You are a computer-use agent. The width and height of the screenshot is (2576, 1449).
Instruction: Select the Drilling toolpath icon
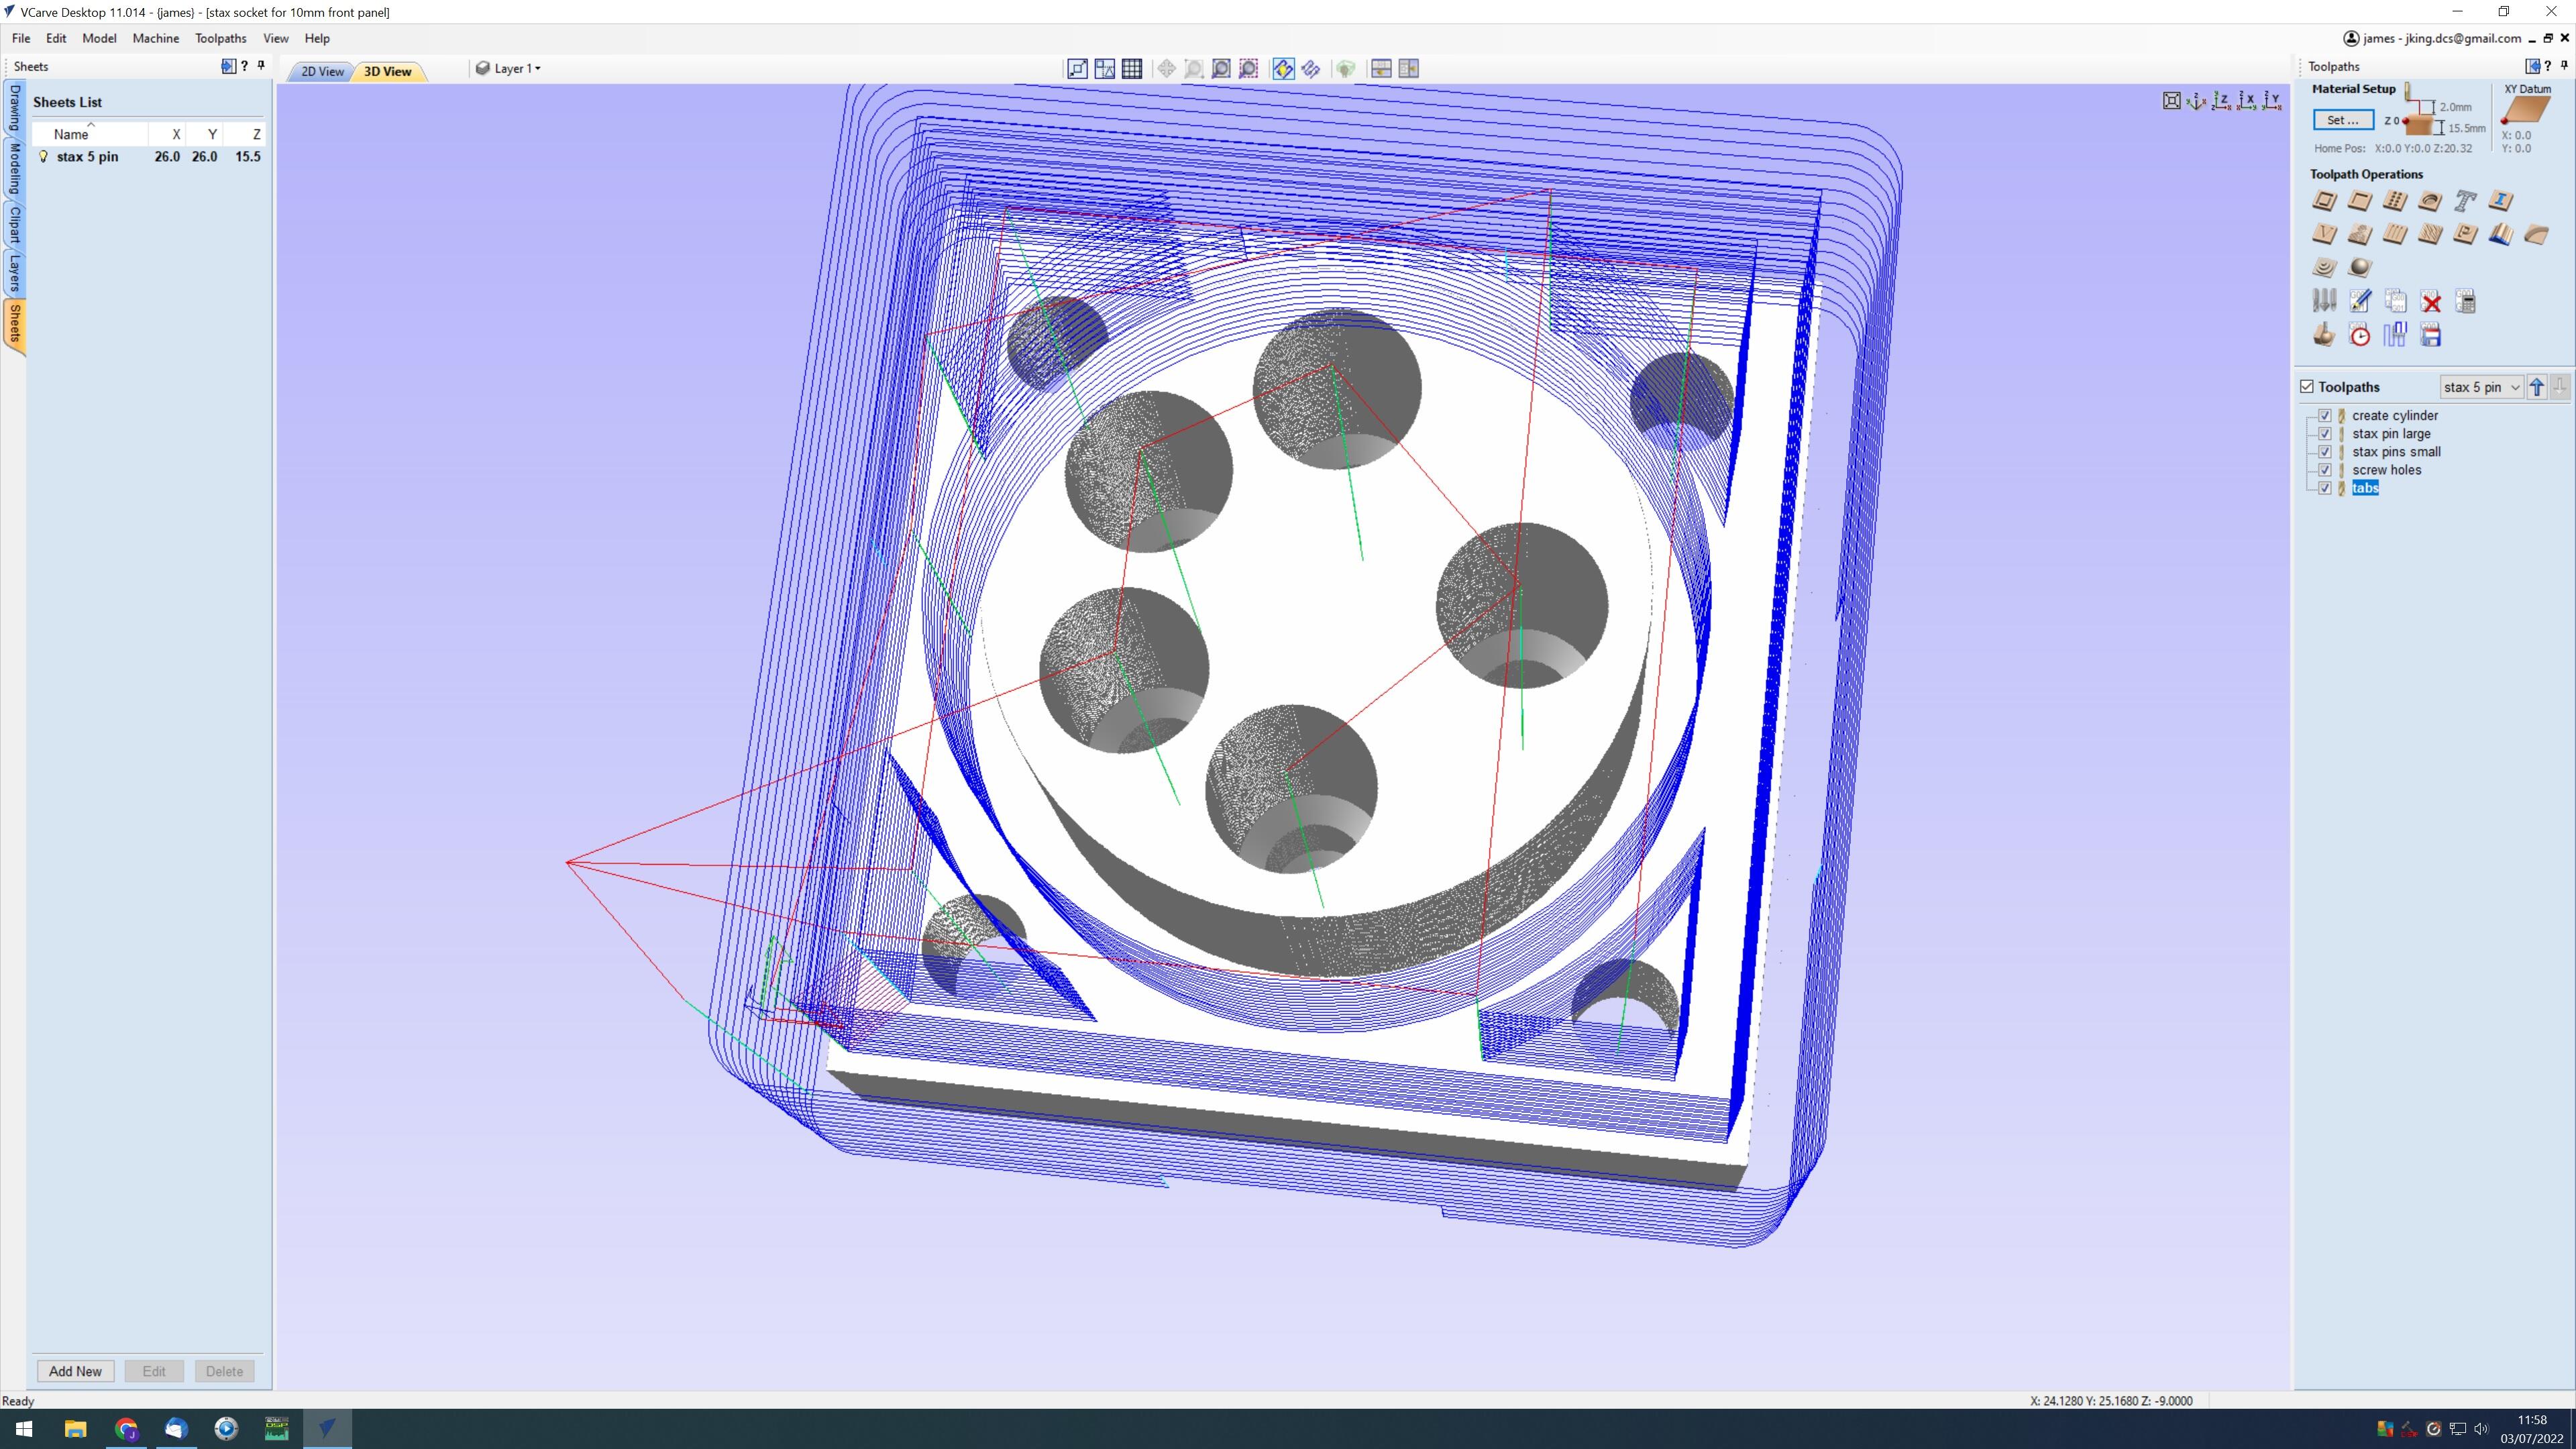2395,201
